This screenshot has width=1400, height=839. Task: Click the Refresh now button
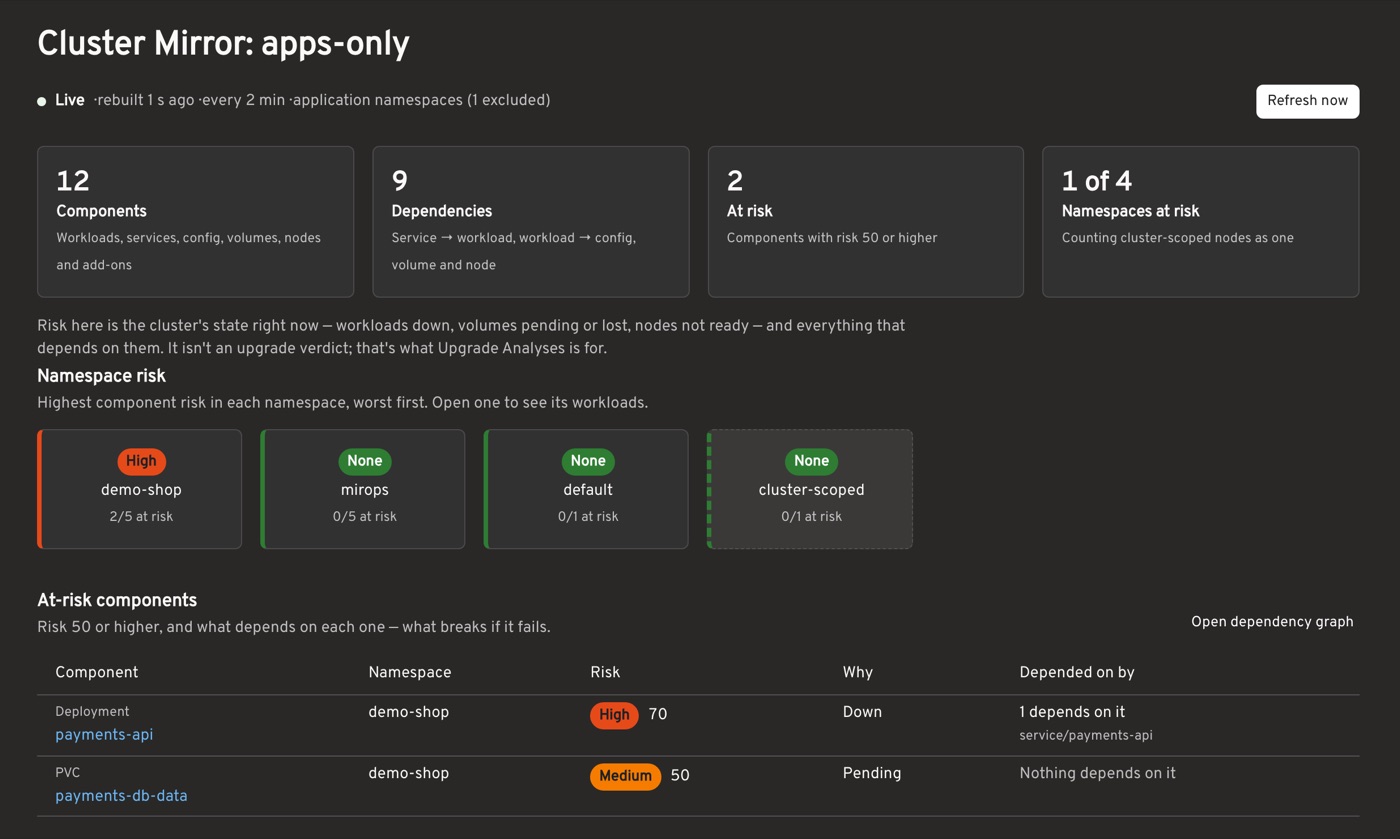pyautogui.click(x=1307, y=101)
